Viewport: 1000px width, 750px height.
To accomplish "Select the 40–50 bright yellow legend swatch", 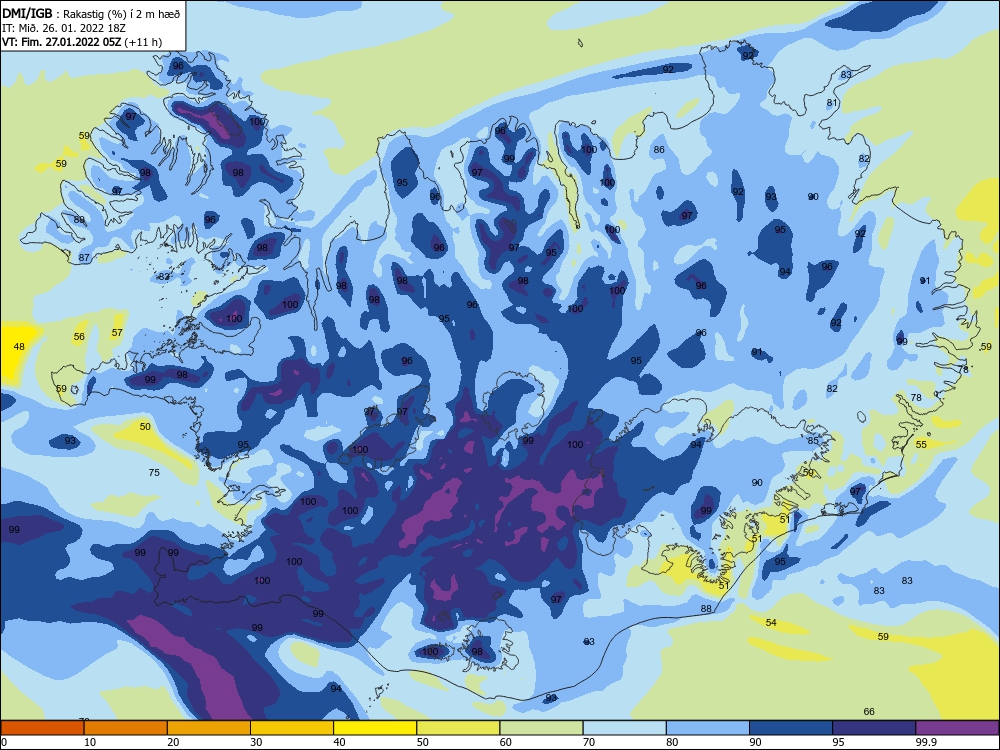I will click(375, 728).
